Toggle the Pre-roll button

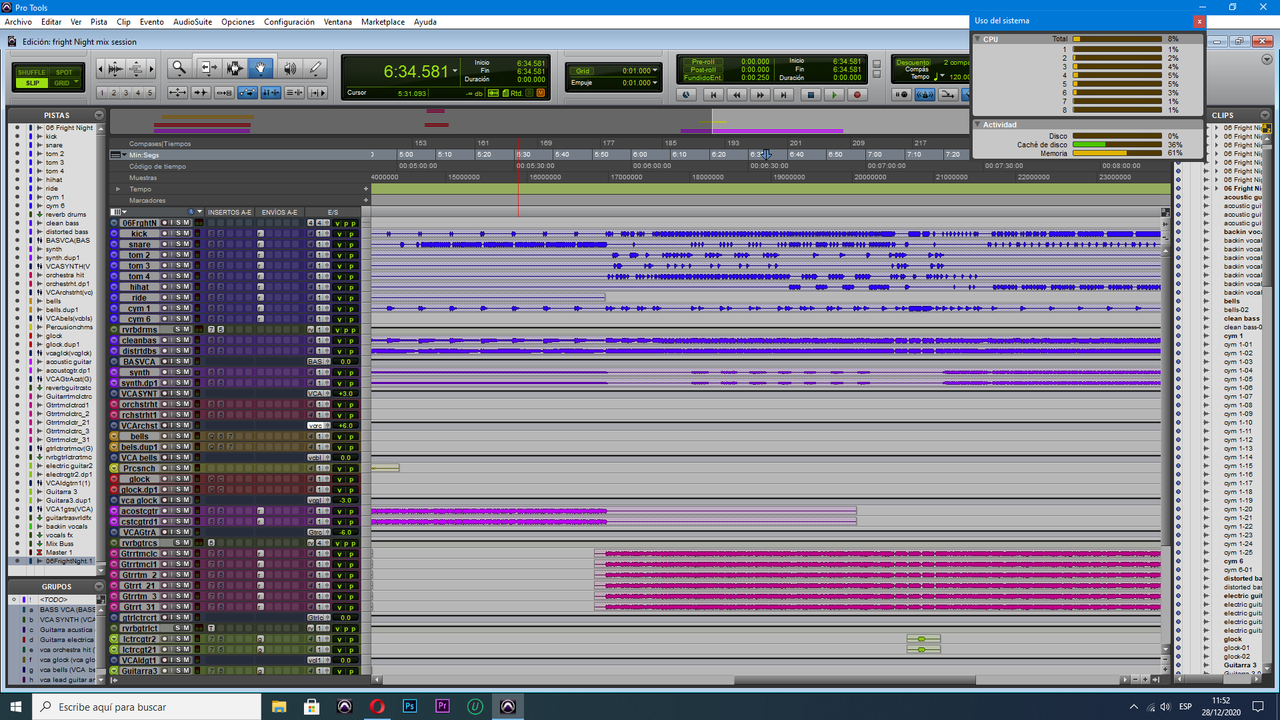coord(703,61)
